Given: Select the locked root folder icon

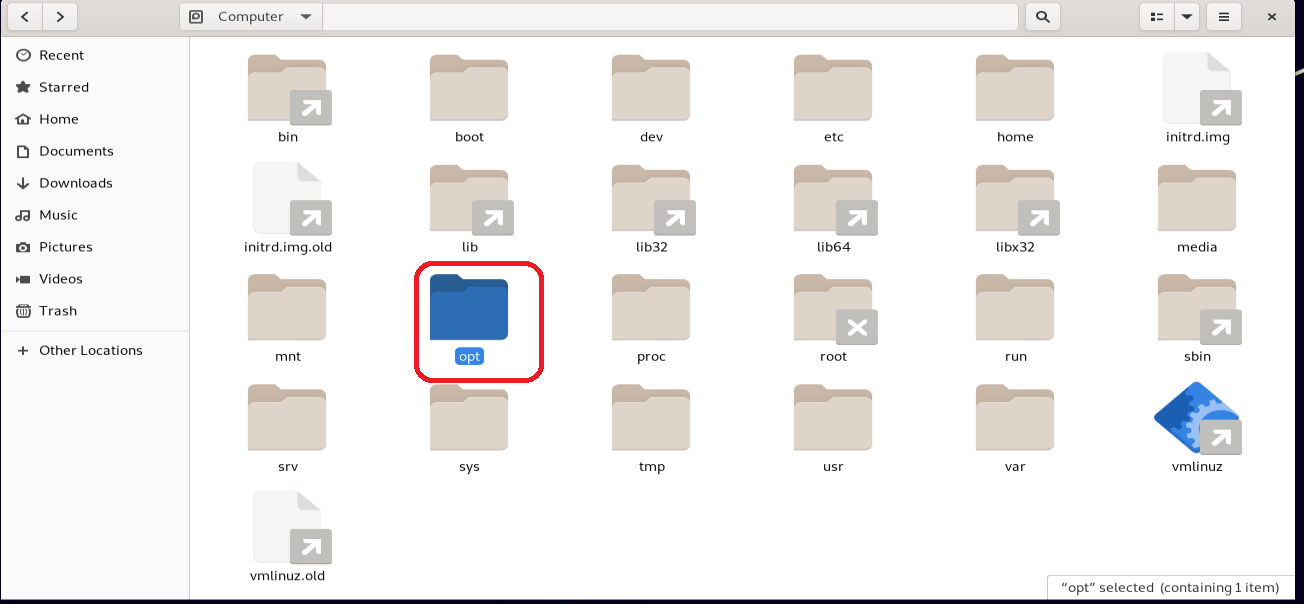Looking at the screenshot, I should 833,308.
